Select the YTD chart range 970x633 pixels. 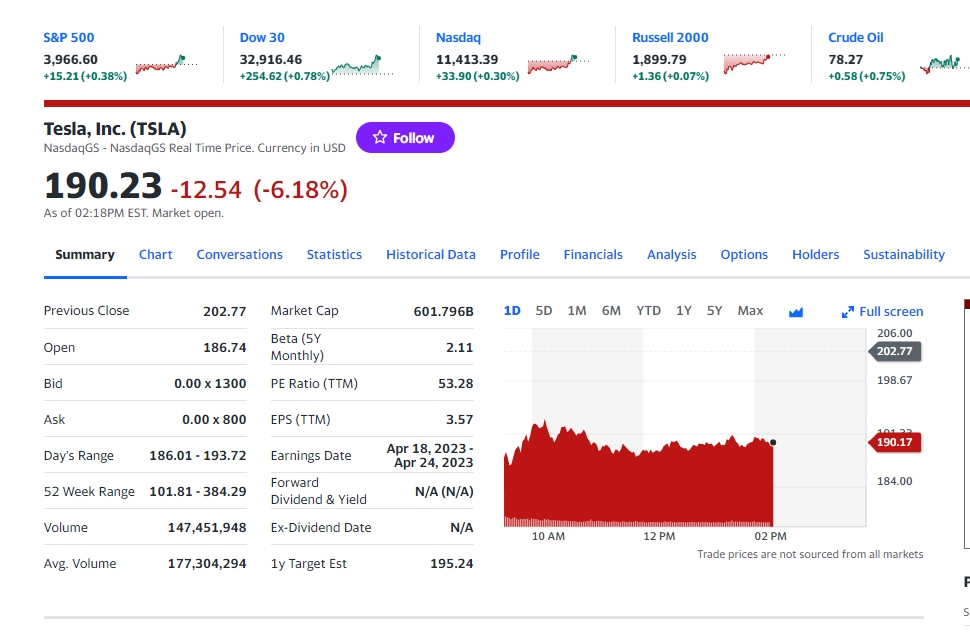649,311
